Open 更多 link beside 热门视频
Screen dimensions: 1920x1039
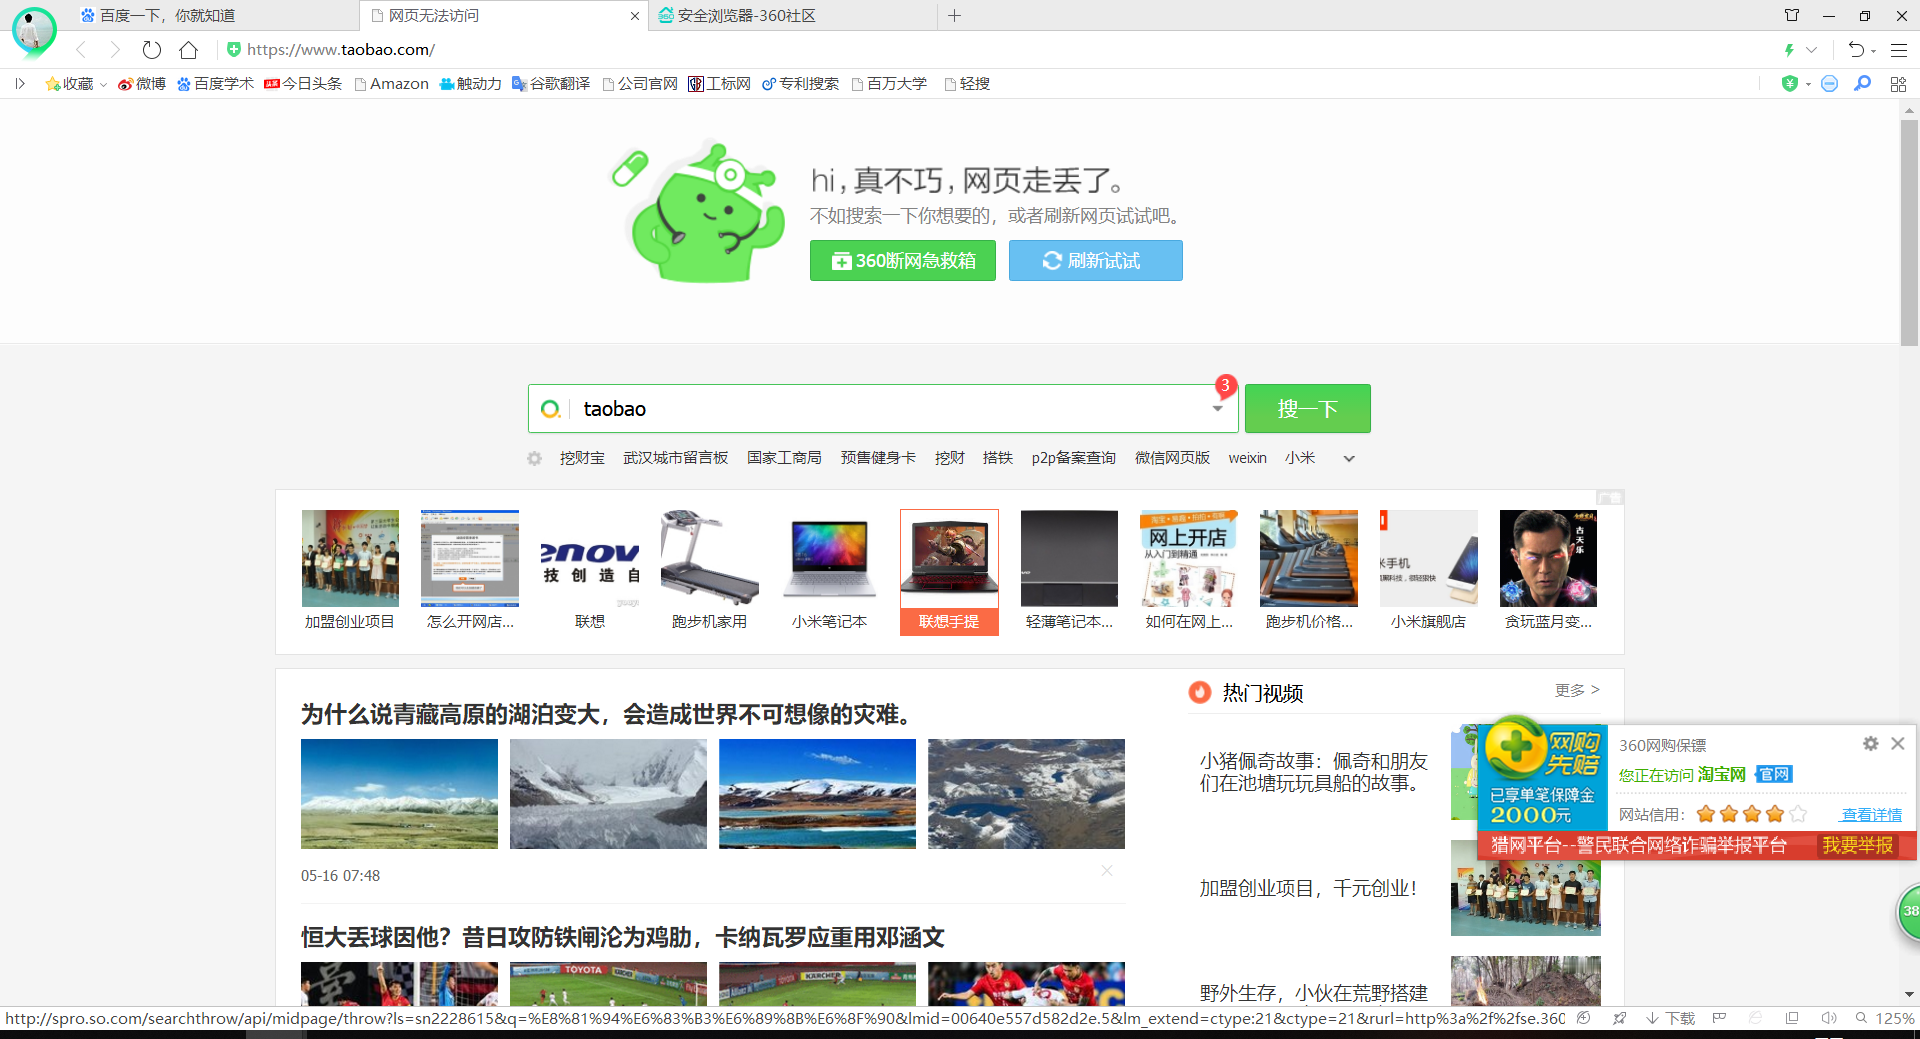tap(1577, 690)
